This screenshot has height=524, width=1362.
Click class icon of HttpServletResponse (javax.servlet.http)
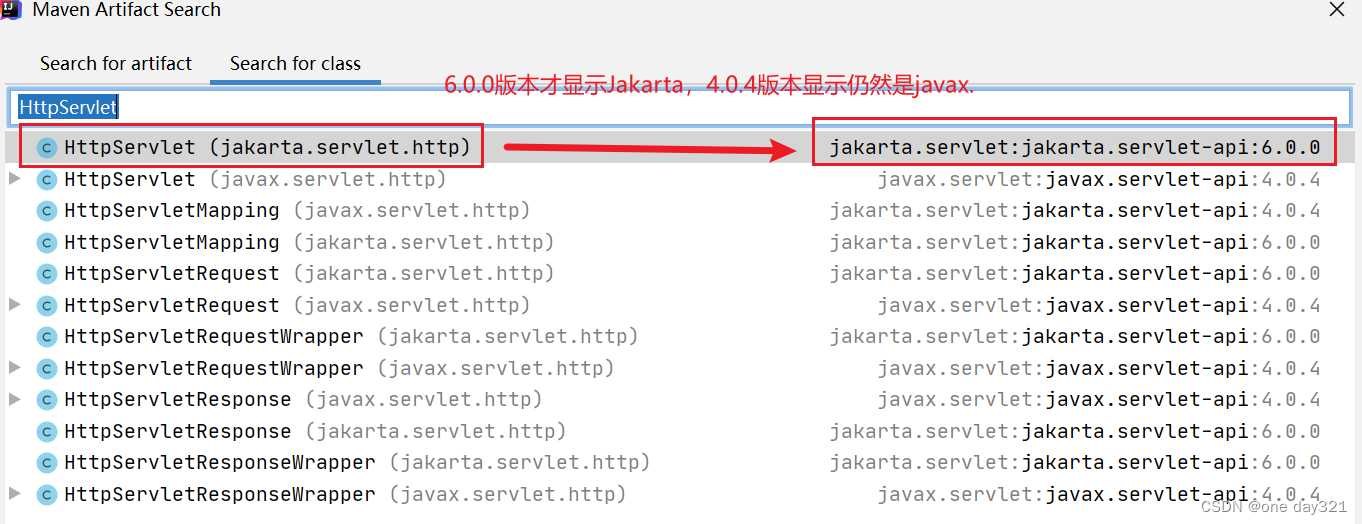pos(46,400)
